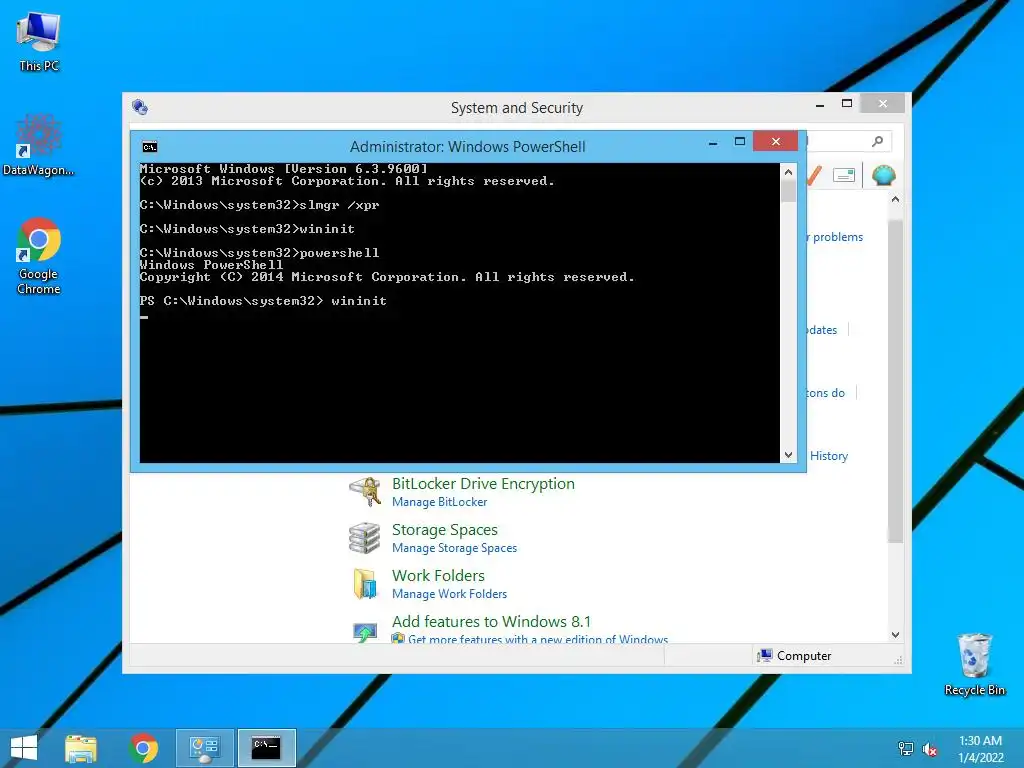The width and height of the screenshot is (1024, 768).
Task: Close the Administrator: Windows PowerShell window
Action: coord(775,141)
